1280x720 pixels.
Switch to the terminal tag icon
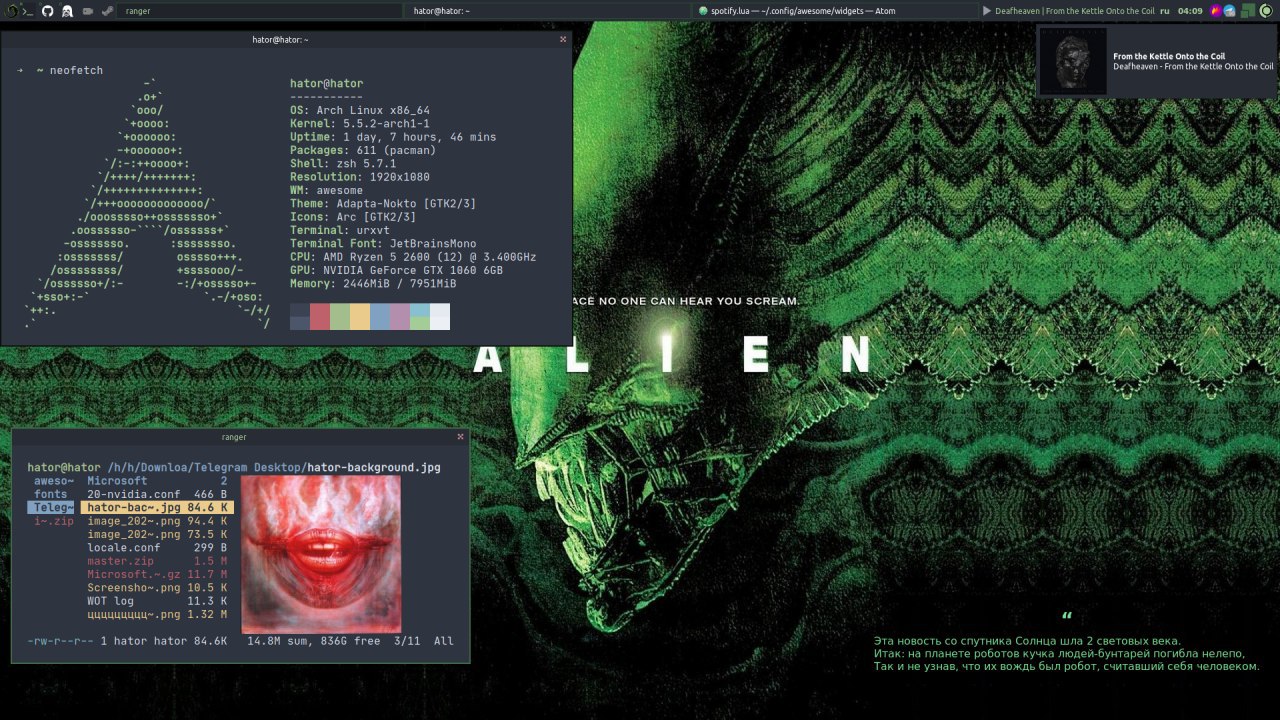coord(28,12)
